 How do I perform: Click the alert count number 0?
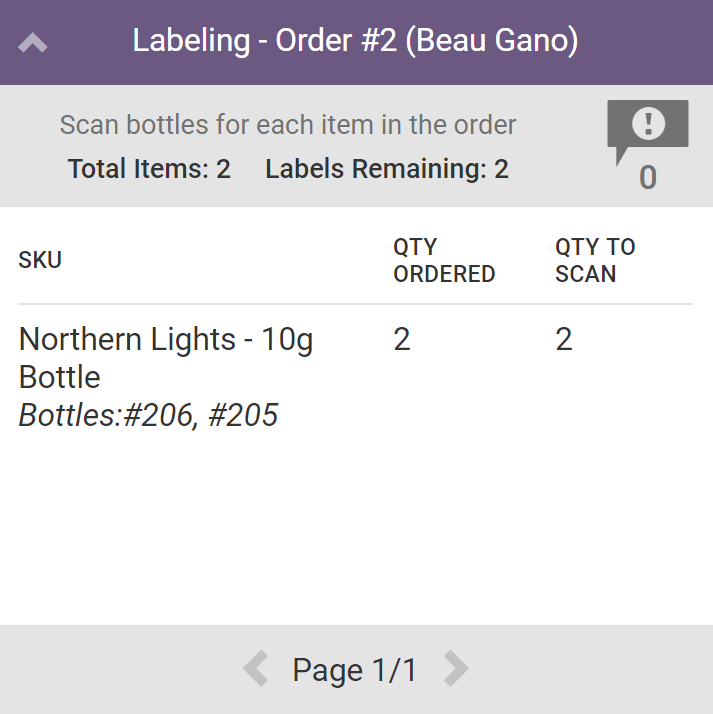coord(648,178)
